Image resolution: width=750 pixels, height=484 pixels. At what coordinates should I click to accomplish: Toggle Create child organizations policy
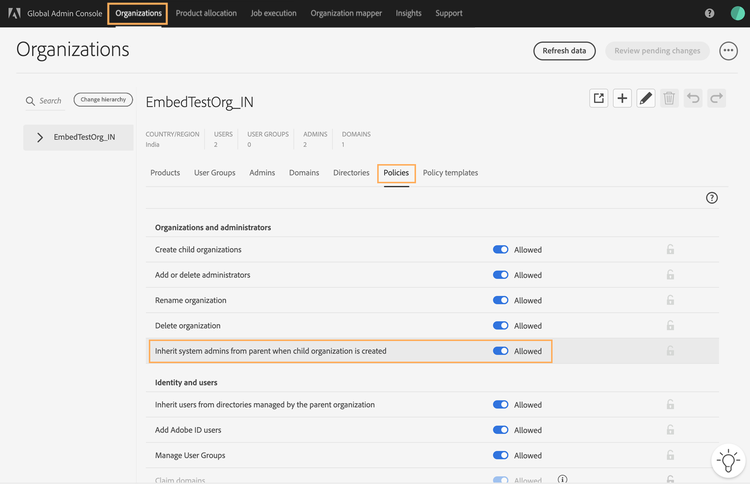pyautogui.click(x=501, y=250)
